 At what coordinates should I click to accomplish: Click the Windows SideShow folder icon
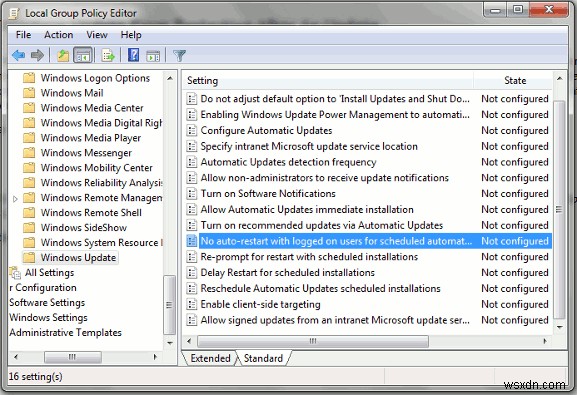click(29, 228)
